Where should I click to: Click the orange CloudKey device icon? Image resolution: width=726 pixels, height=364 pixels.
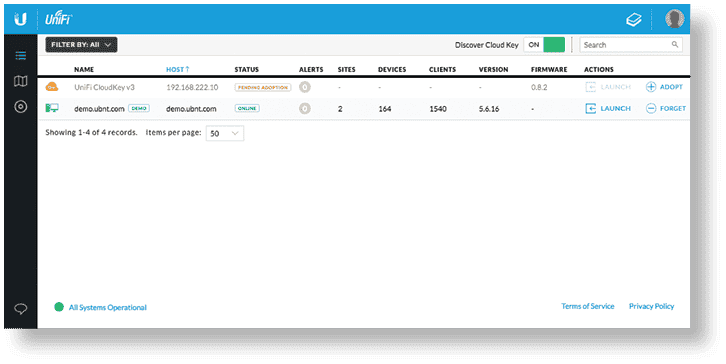click(52, 86)
